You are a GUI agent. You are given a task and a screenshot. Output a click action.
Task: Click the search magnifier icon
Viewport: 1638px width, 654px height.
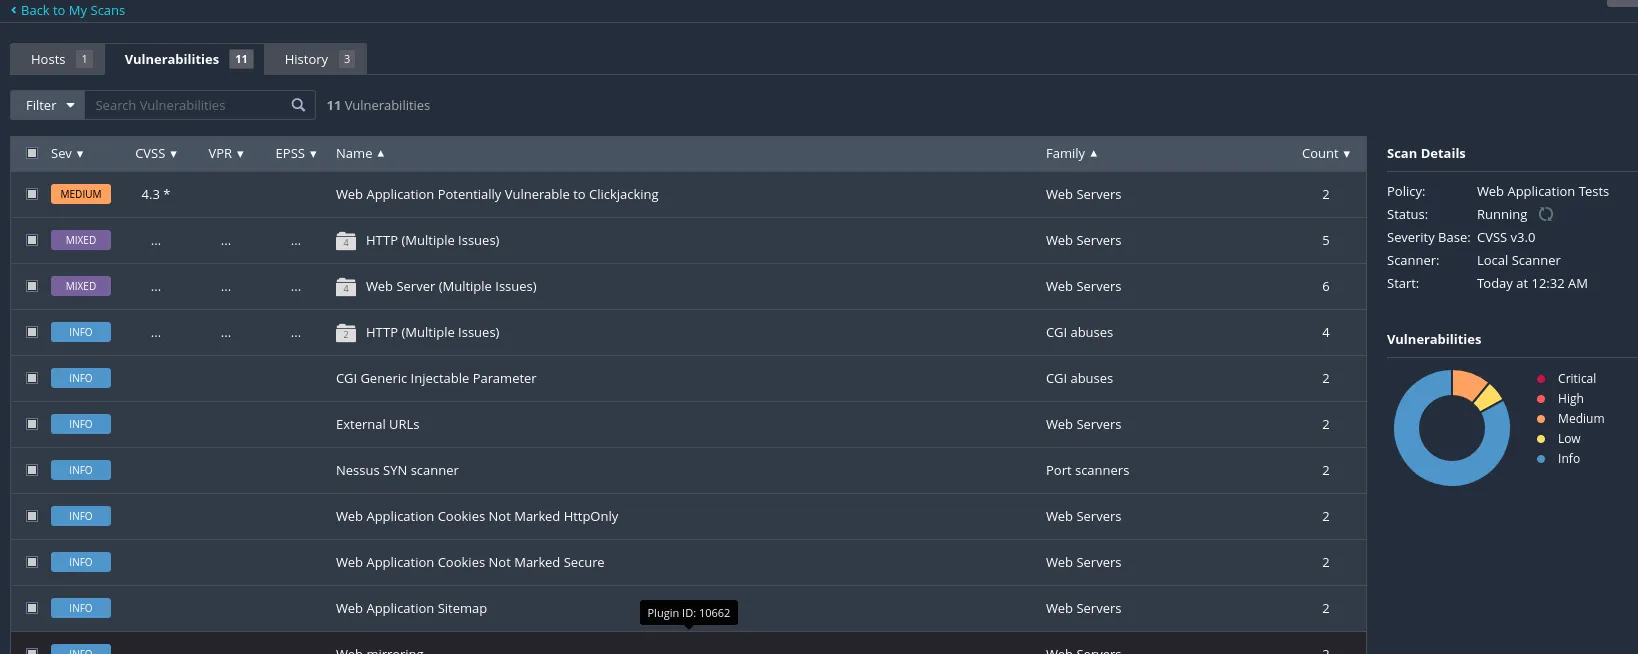[298, 105]
